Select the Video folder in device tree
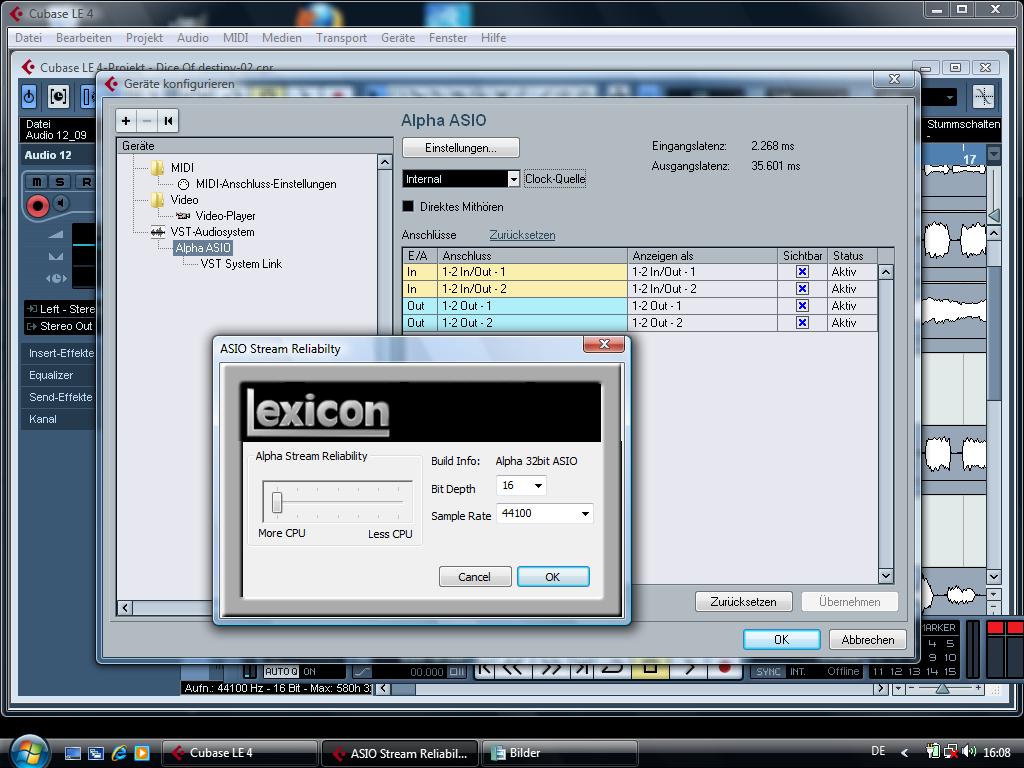This screenshot has height=768, width=1024. tap(184, 200)
